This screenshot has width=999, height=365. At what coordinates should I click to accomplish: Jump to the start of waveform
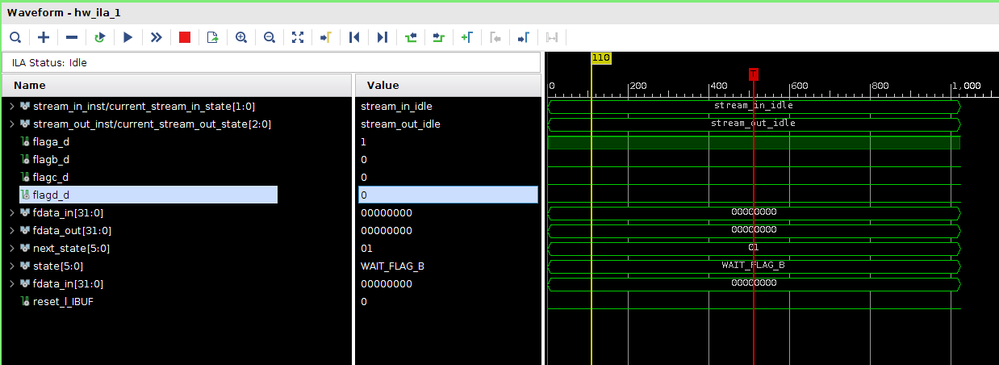(x=354, y=38)
